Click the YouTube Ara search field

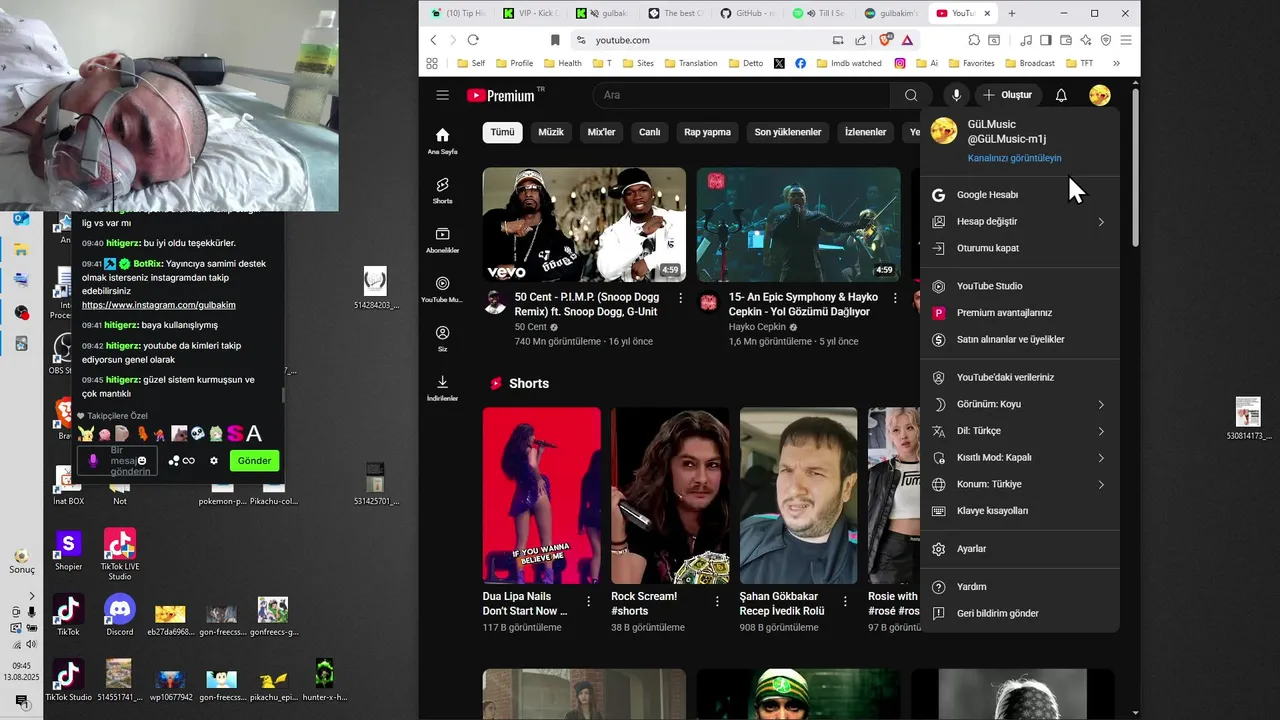point(740,95)
